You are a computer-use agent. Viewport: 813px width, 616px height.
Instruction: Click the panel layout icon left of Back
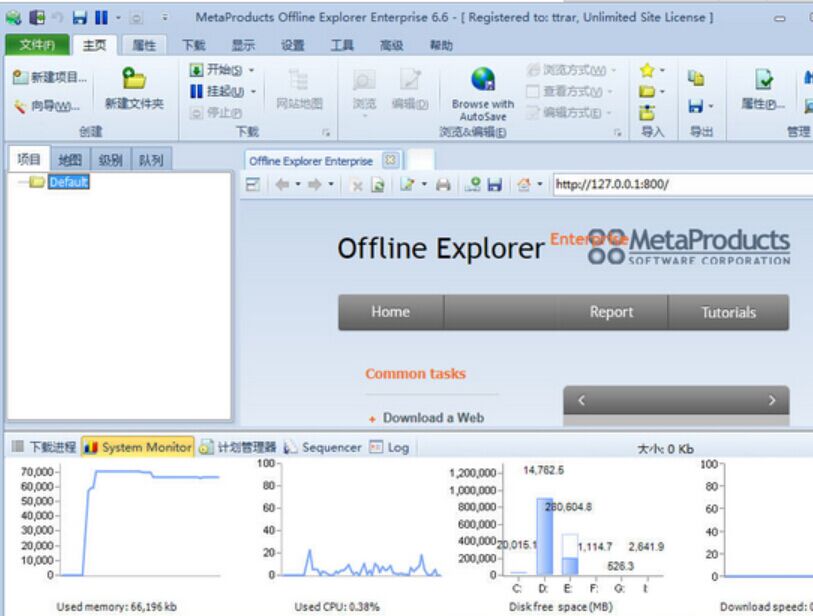coord(253,185)
